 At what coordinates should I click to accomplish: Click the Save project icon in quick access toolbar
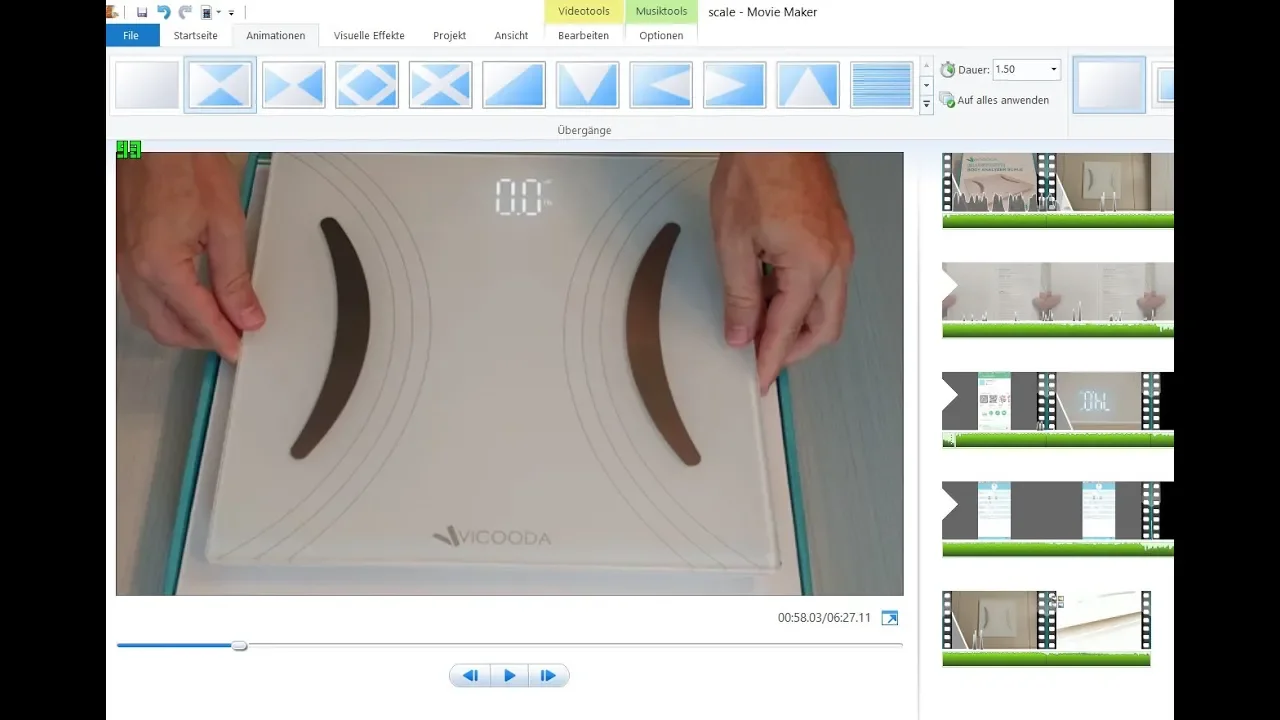pos(142,12)
